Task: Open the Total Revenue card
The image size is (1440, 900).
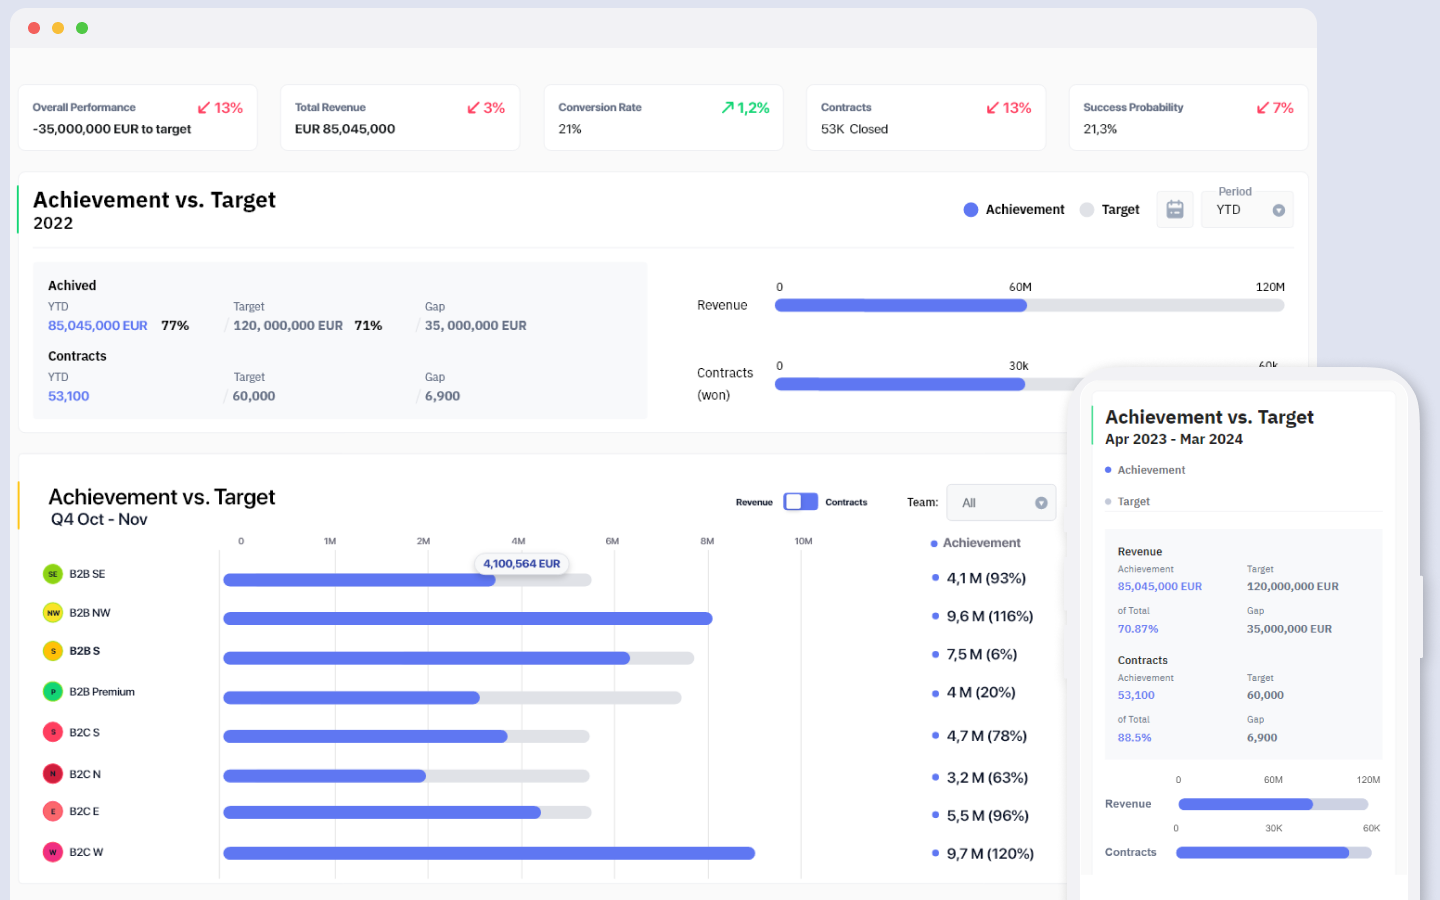Action: [400, 118]
